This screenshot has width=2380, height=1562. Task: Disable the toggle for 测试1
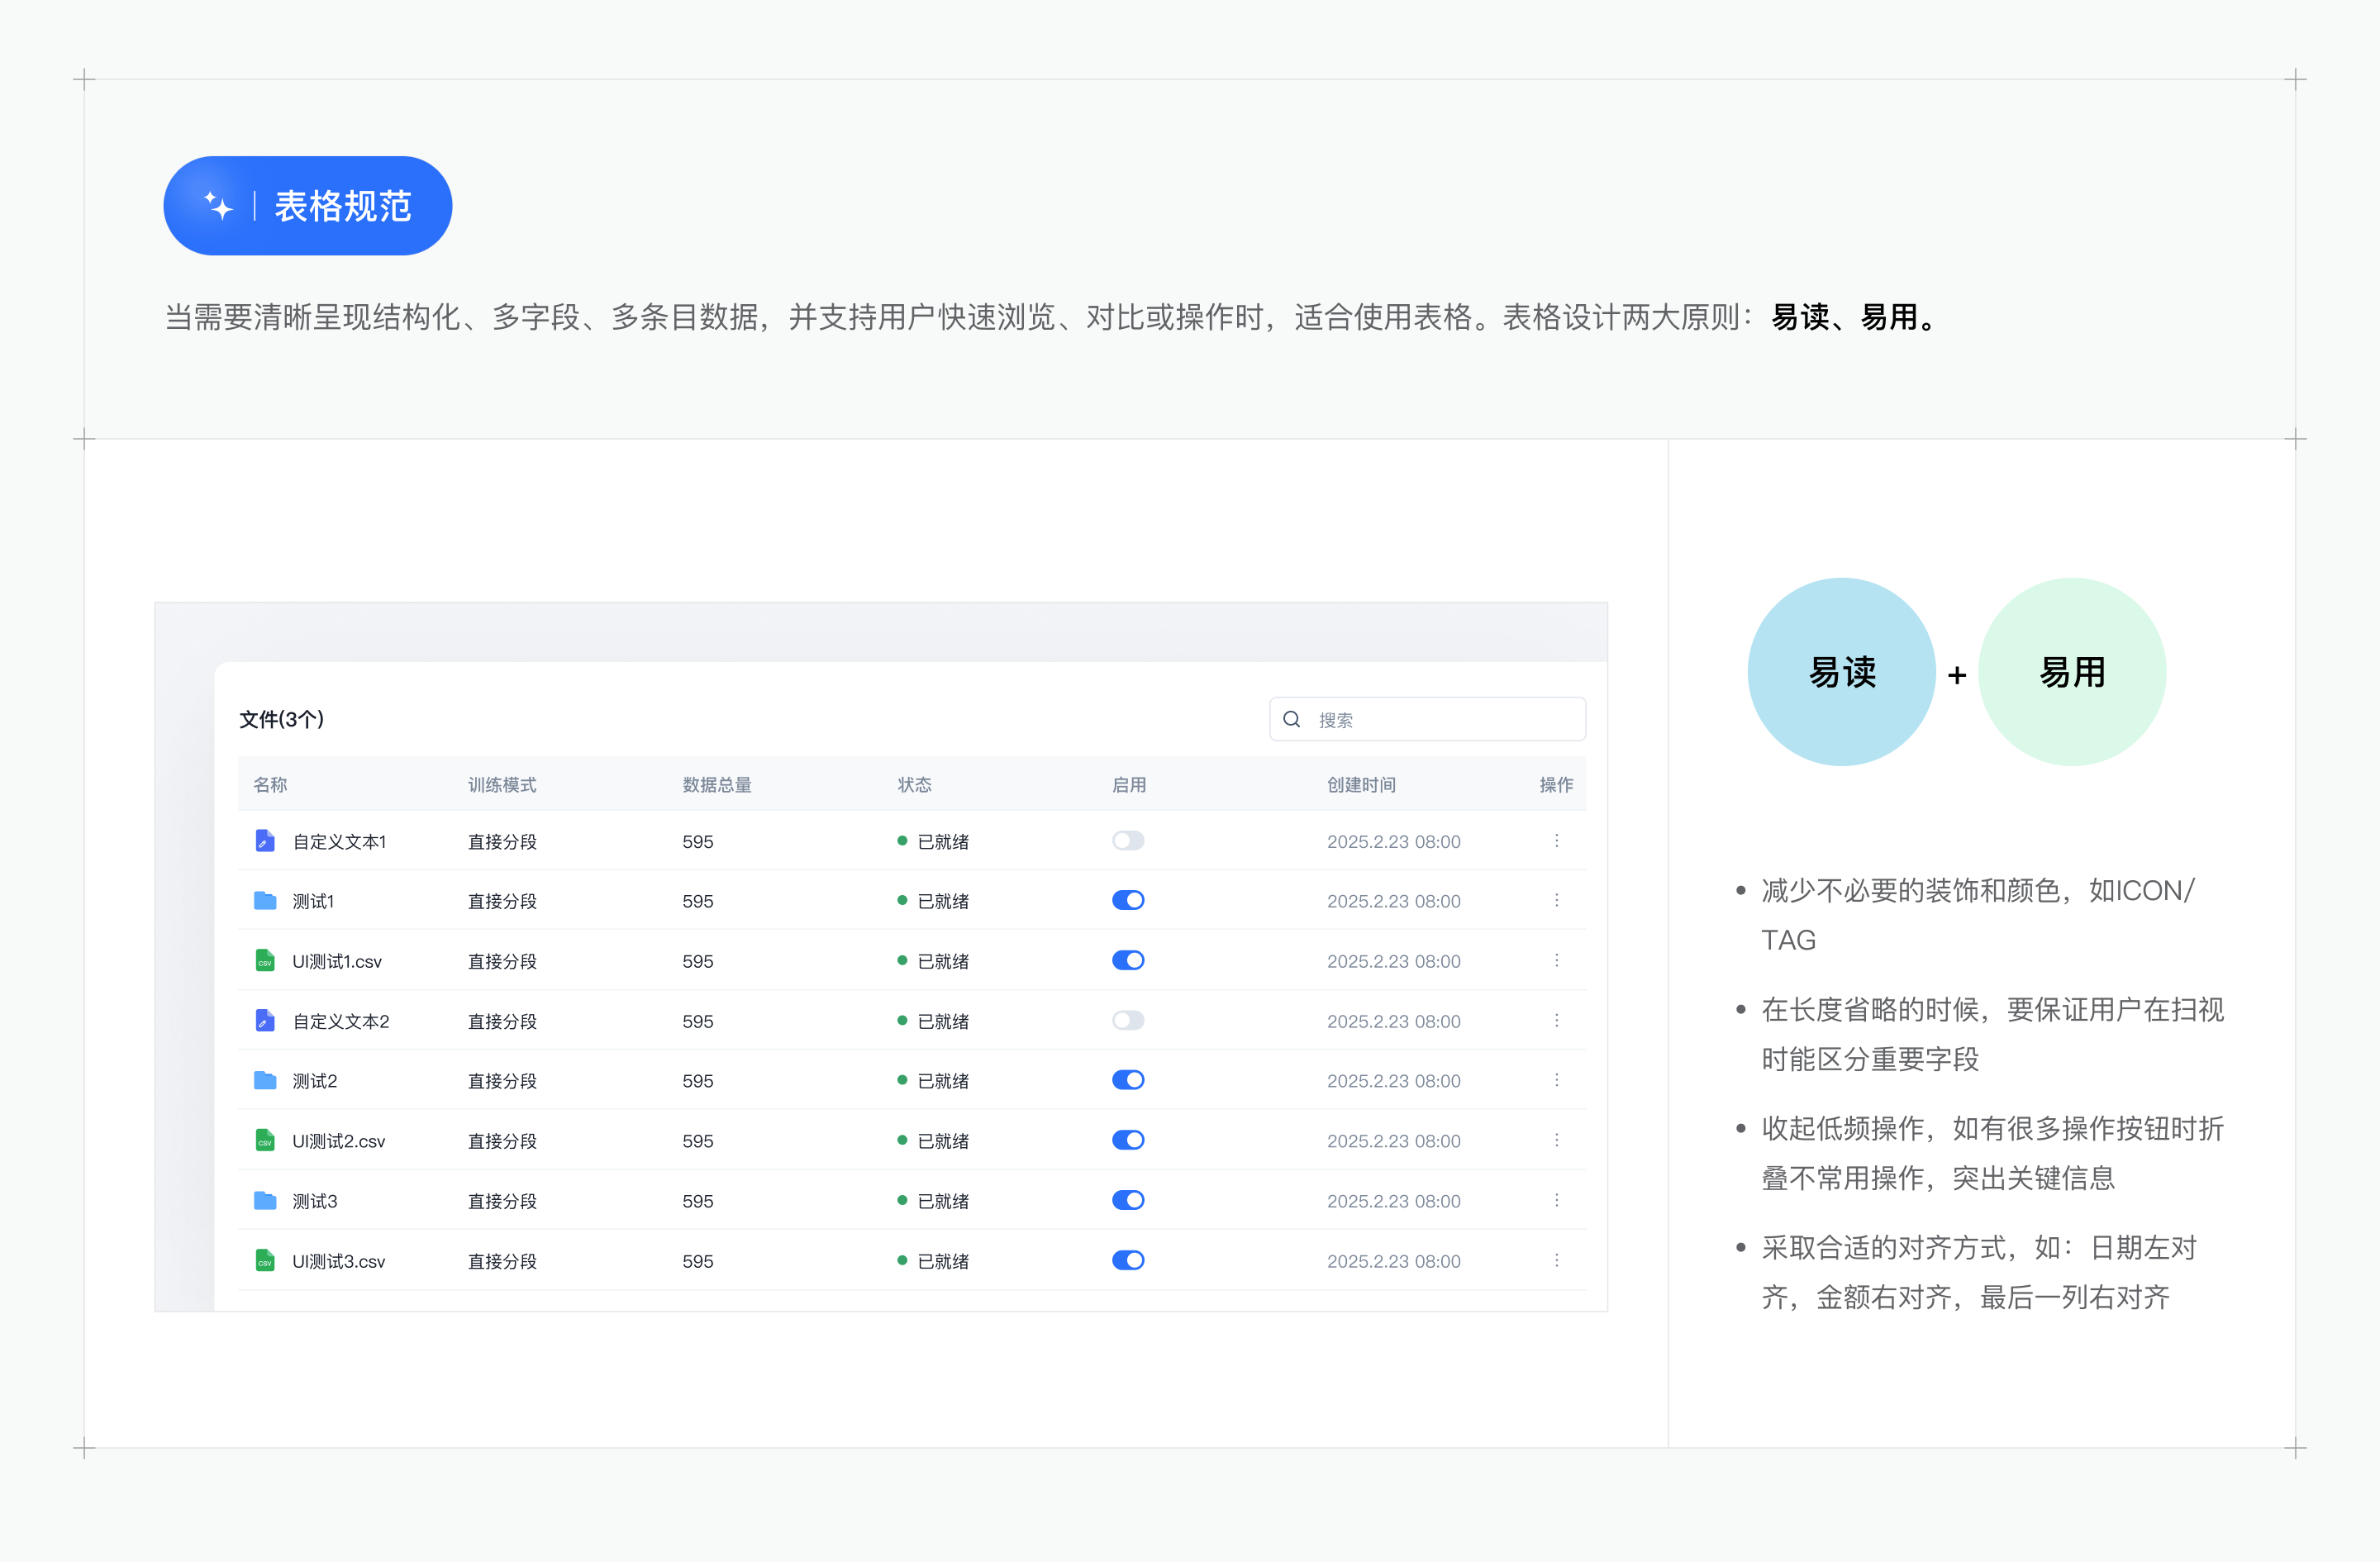1128,901
